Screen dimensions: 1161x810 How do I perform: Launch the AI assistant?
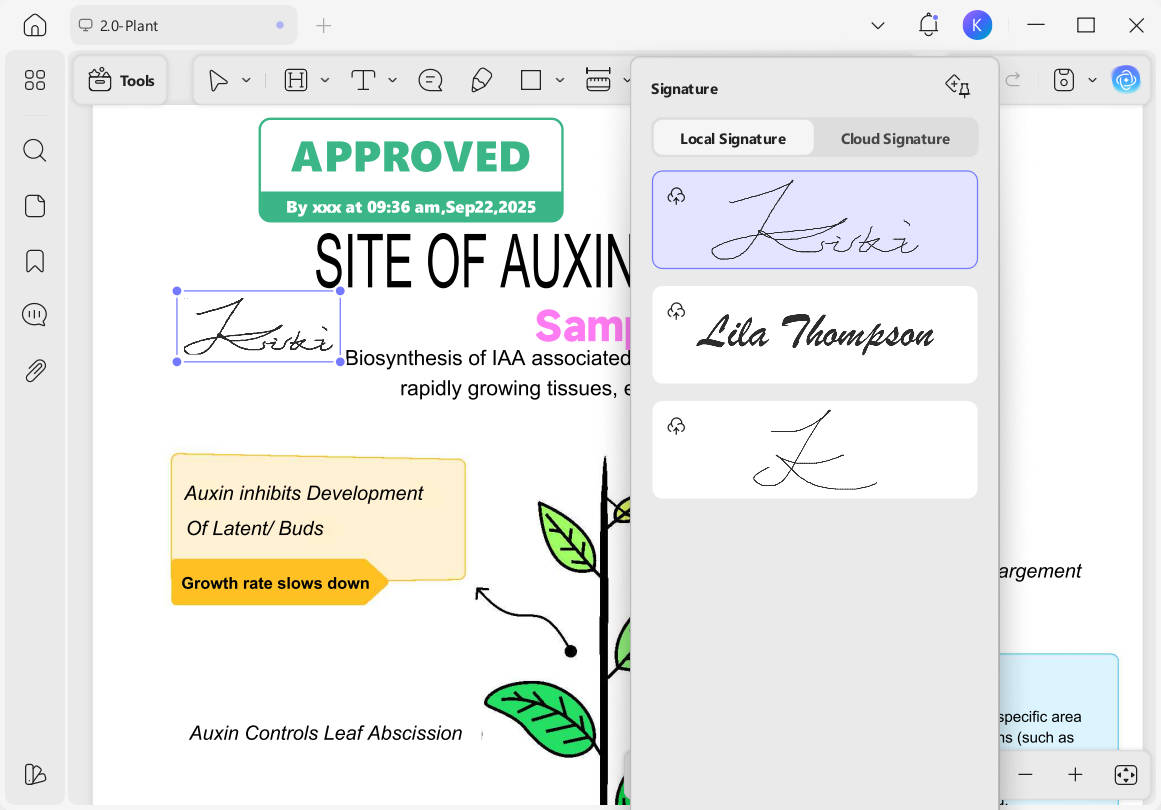tap(1126, 79)
